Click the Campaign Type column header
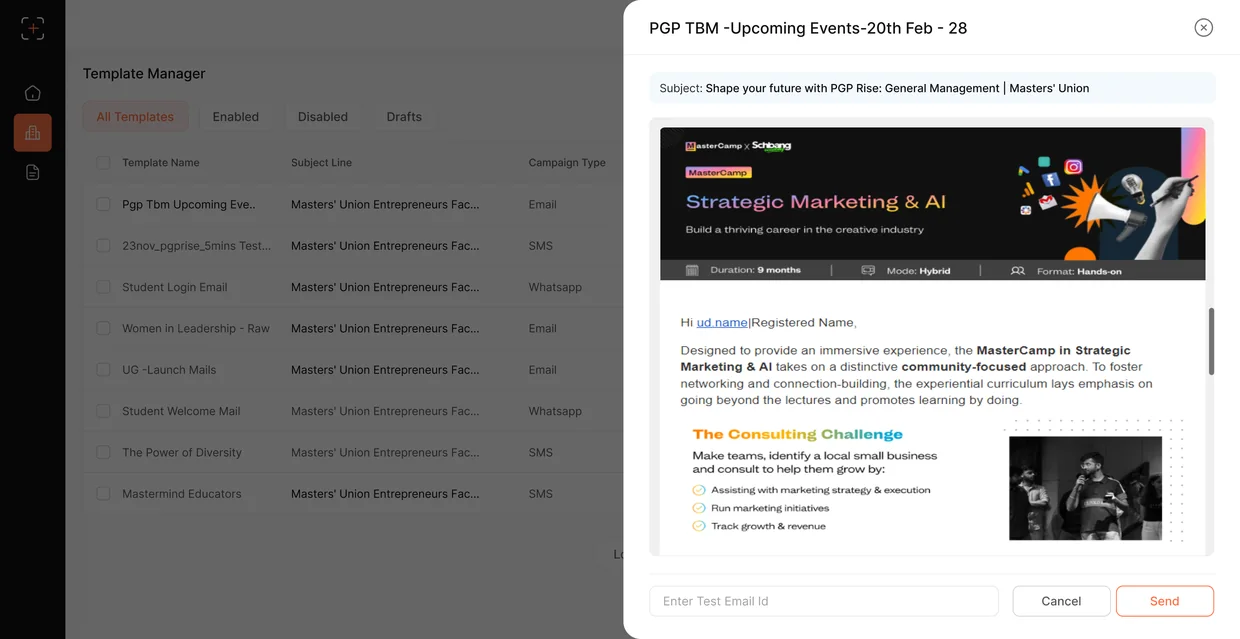Viewport: 1240px width, 639px height. click(x=567, y=162)
